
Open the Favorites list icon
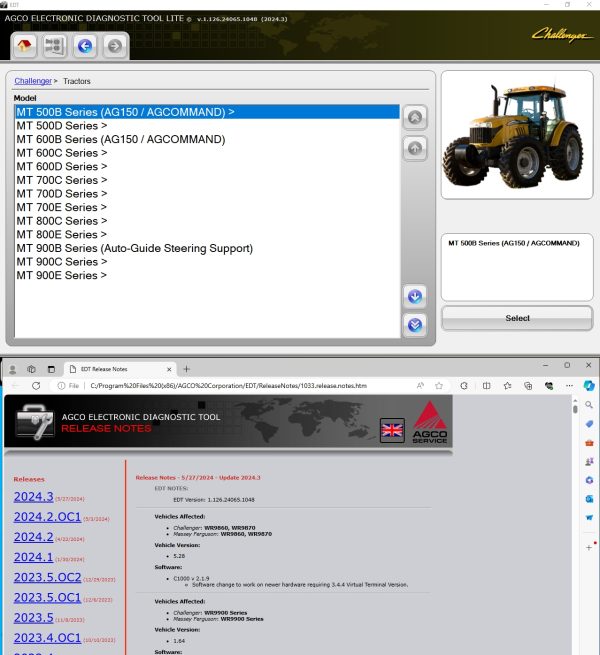click(507, 386)
